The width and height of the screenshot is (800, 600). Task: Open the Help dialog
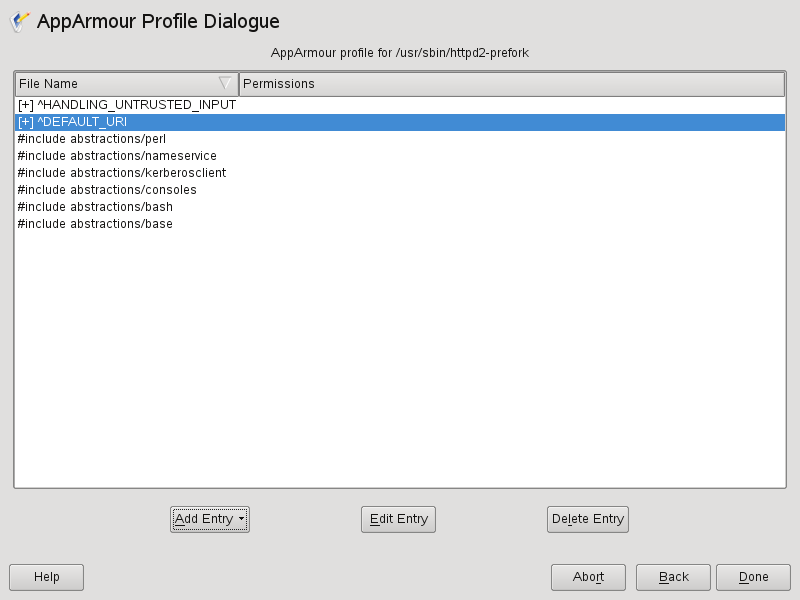(46, 577)
